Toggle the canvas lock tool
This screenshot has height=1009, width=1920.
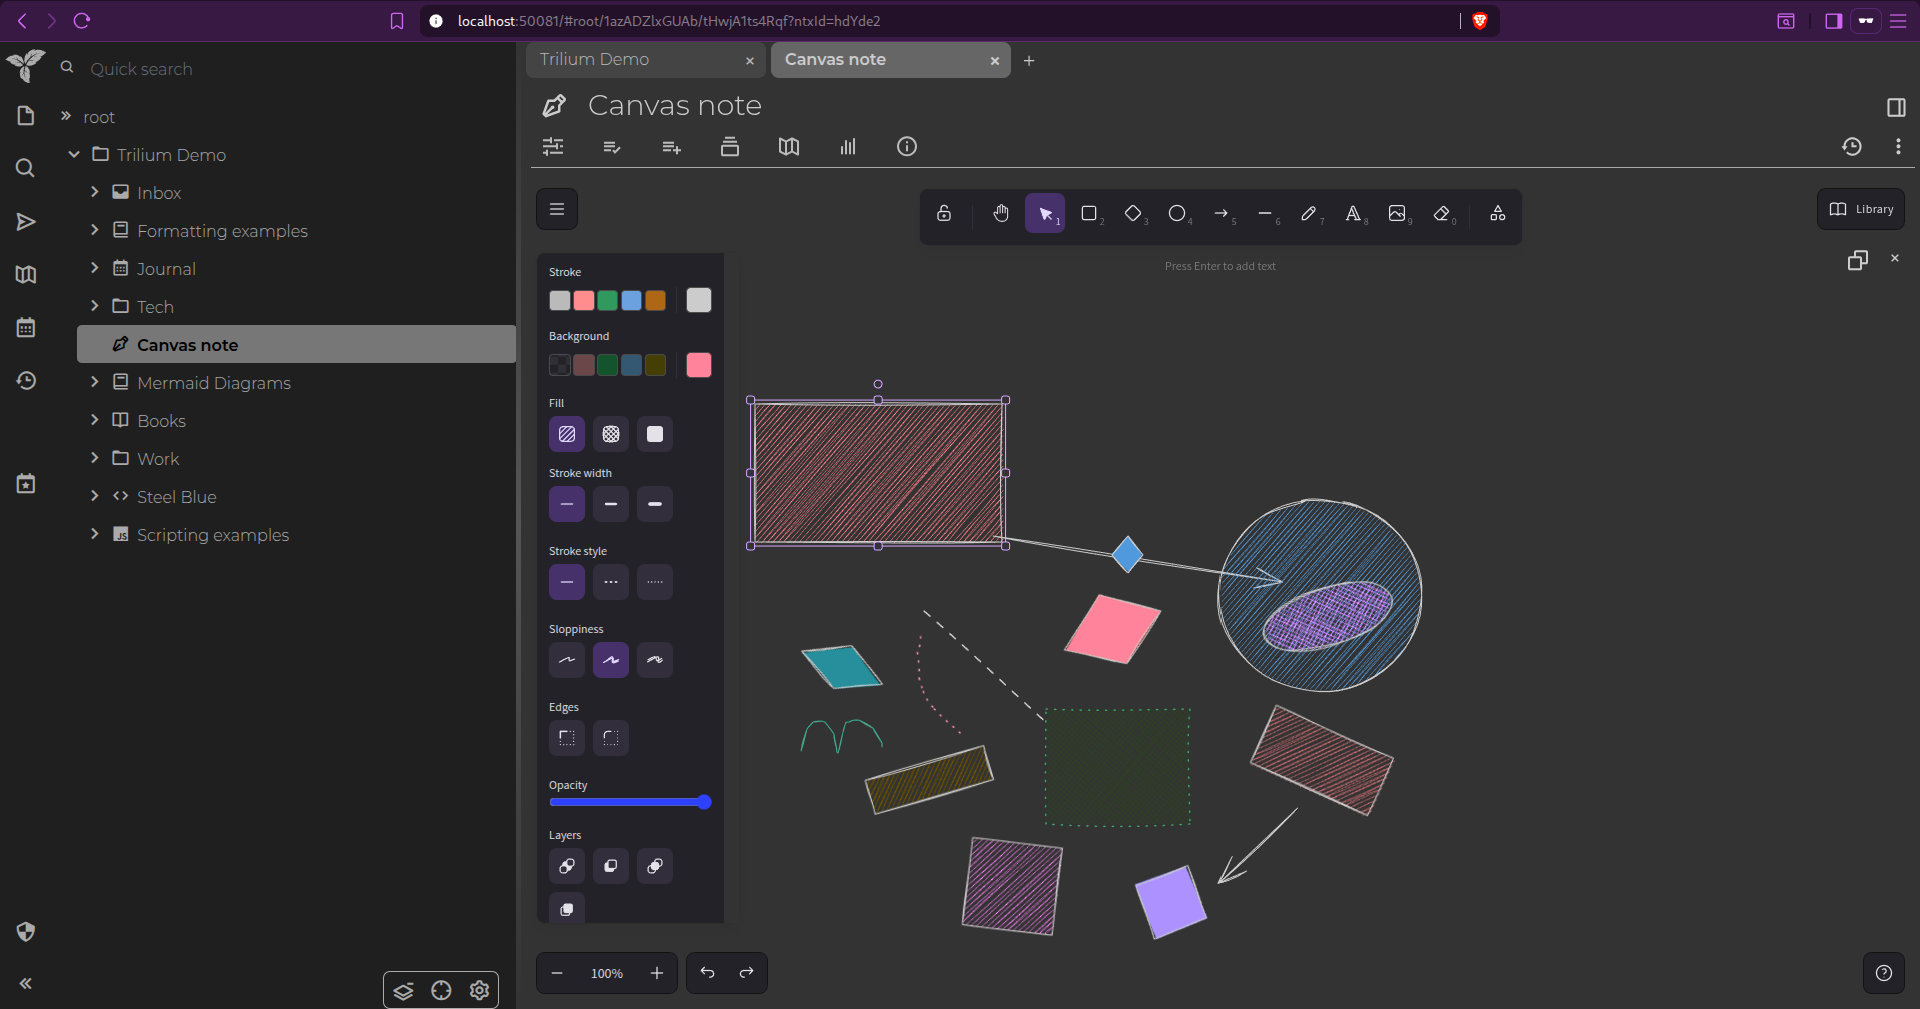943,213
